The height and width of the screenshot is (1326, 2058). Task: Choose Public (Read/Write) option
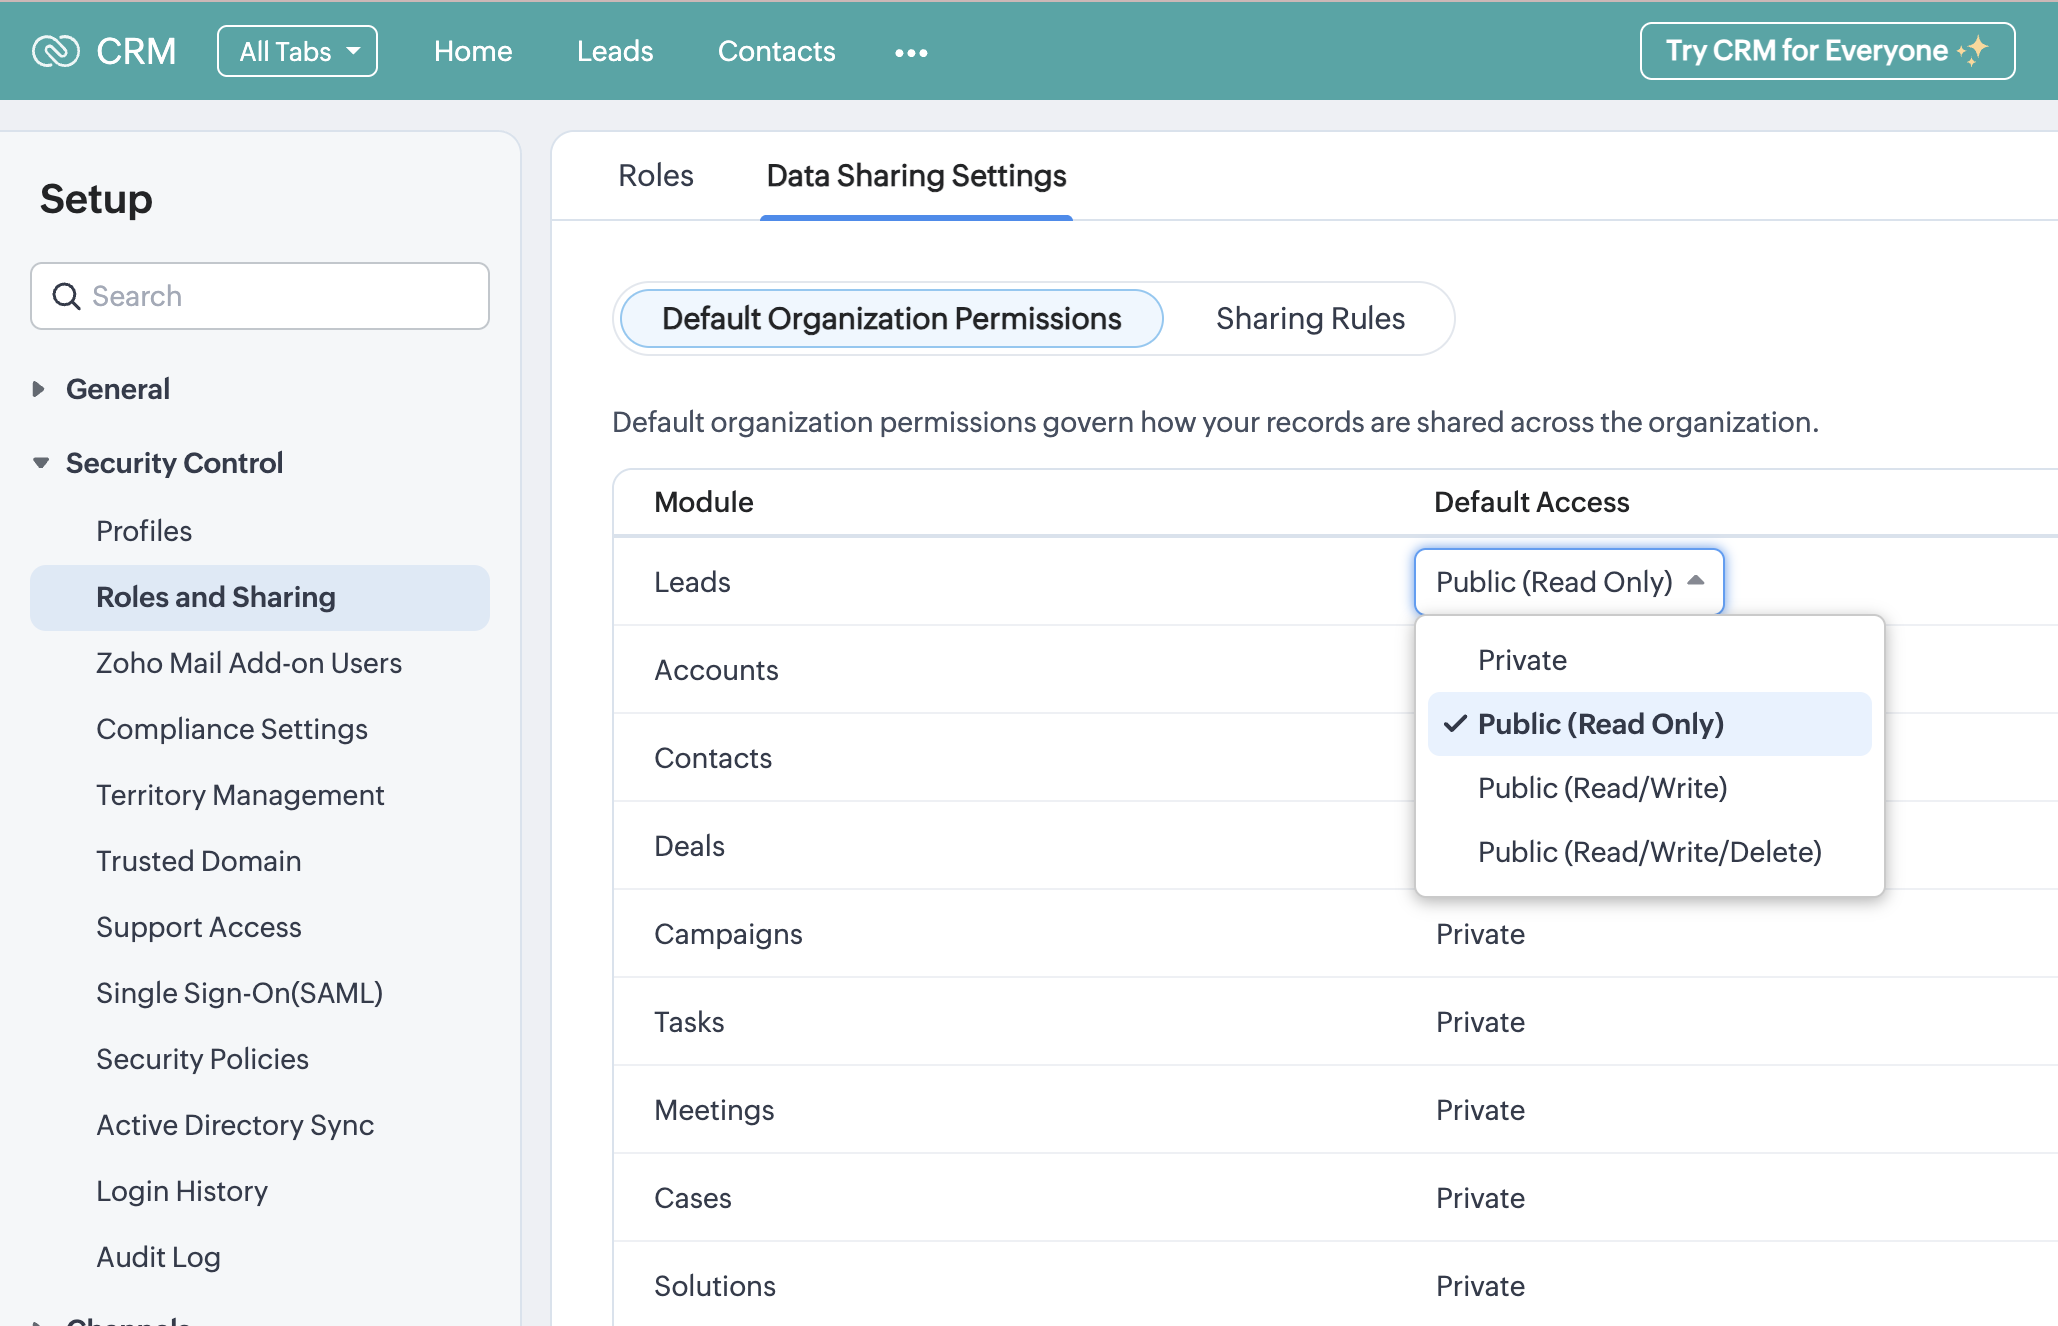pos(1602,788)
